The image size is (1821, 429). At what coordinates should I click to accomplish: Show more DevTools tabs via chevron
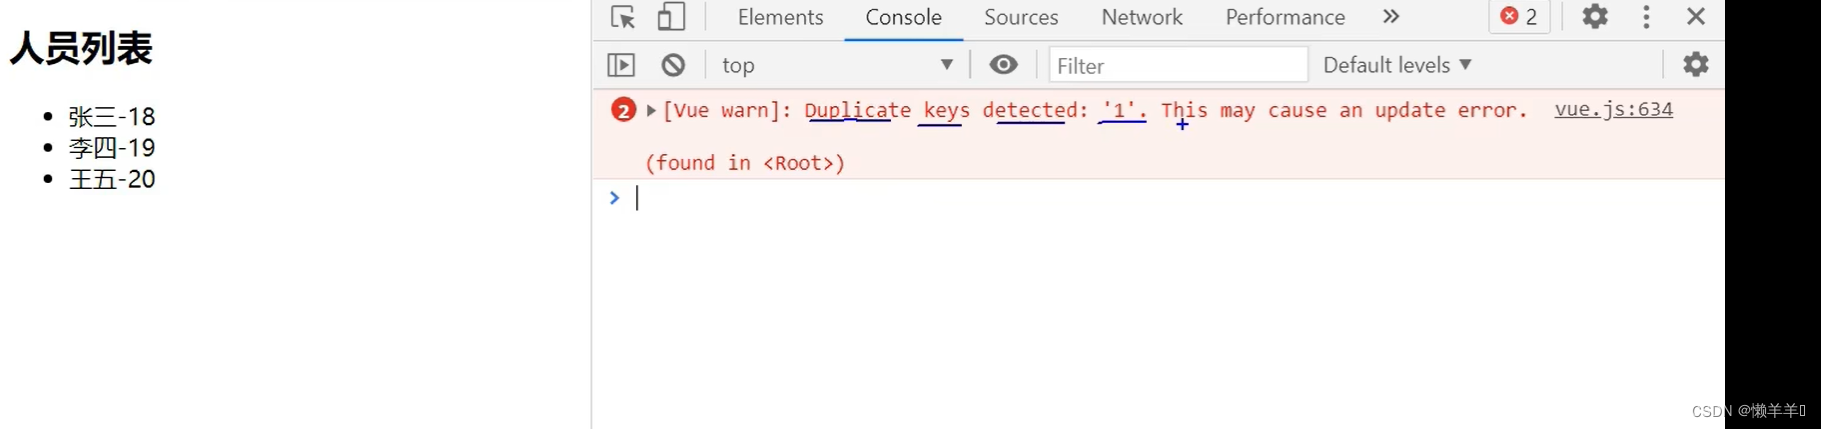(1390, 17)
